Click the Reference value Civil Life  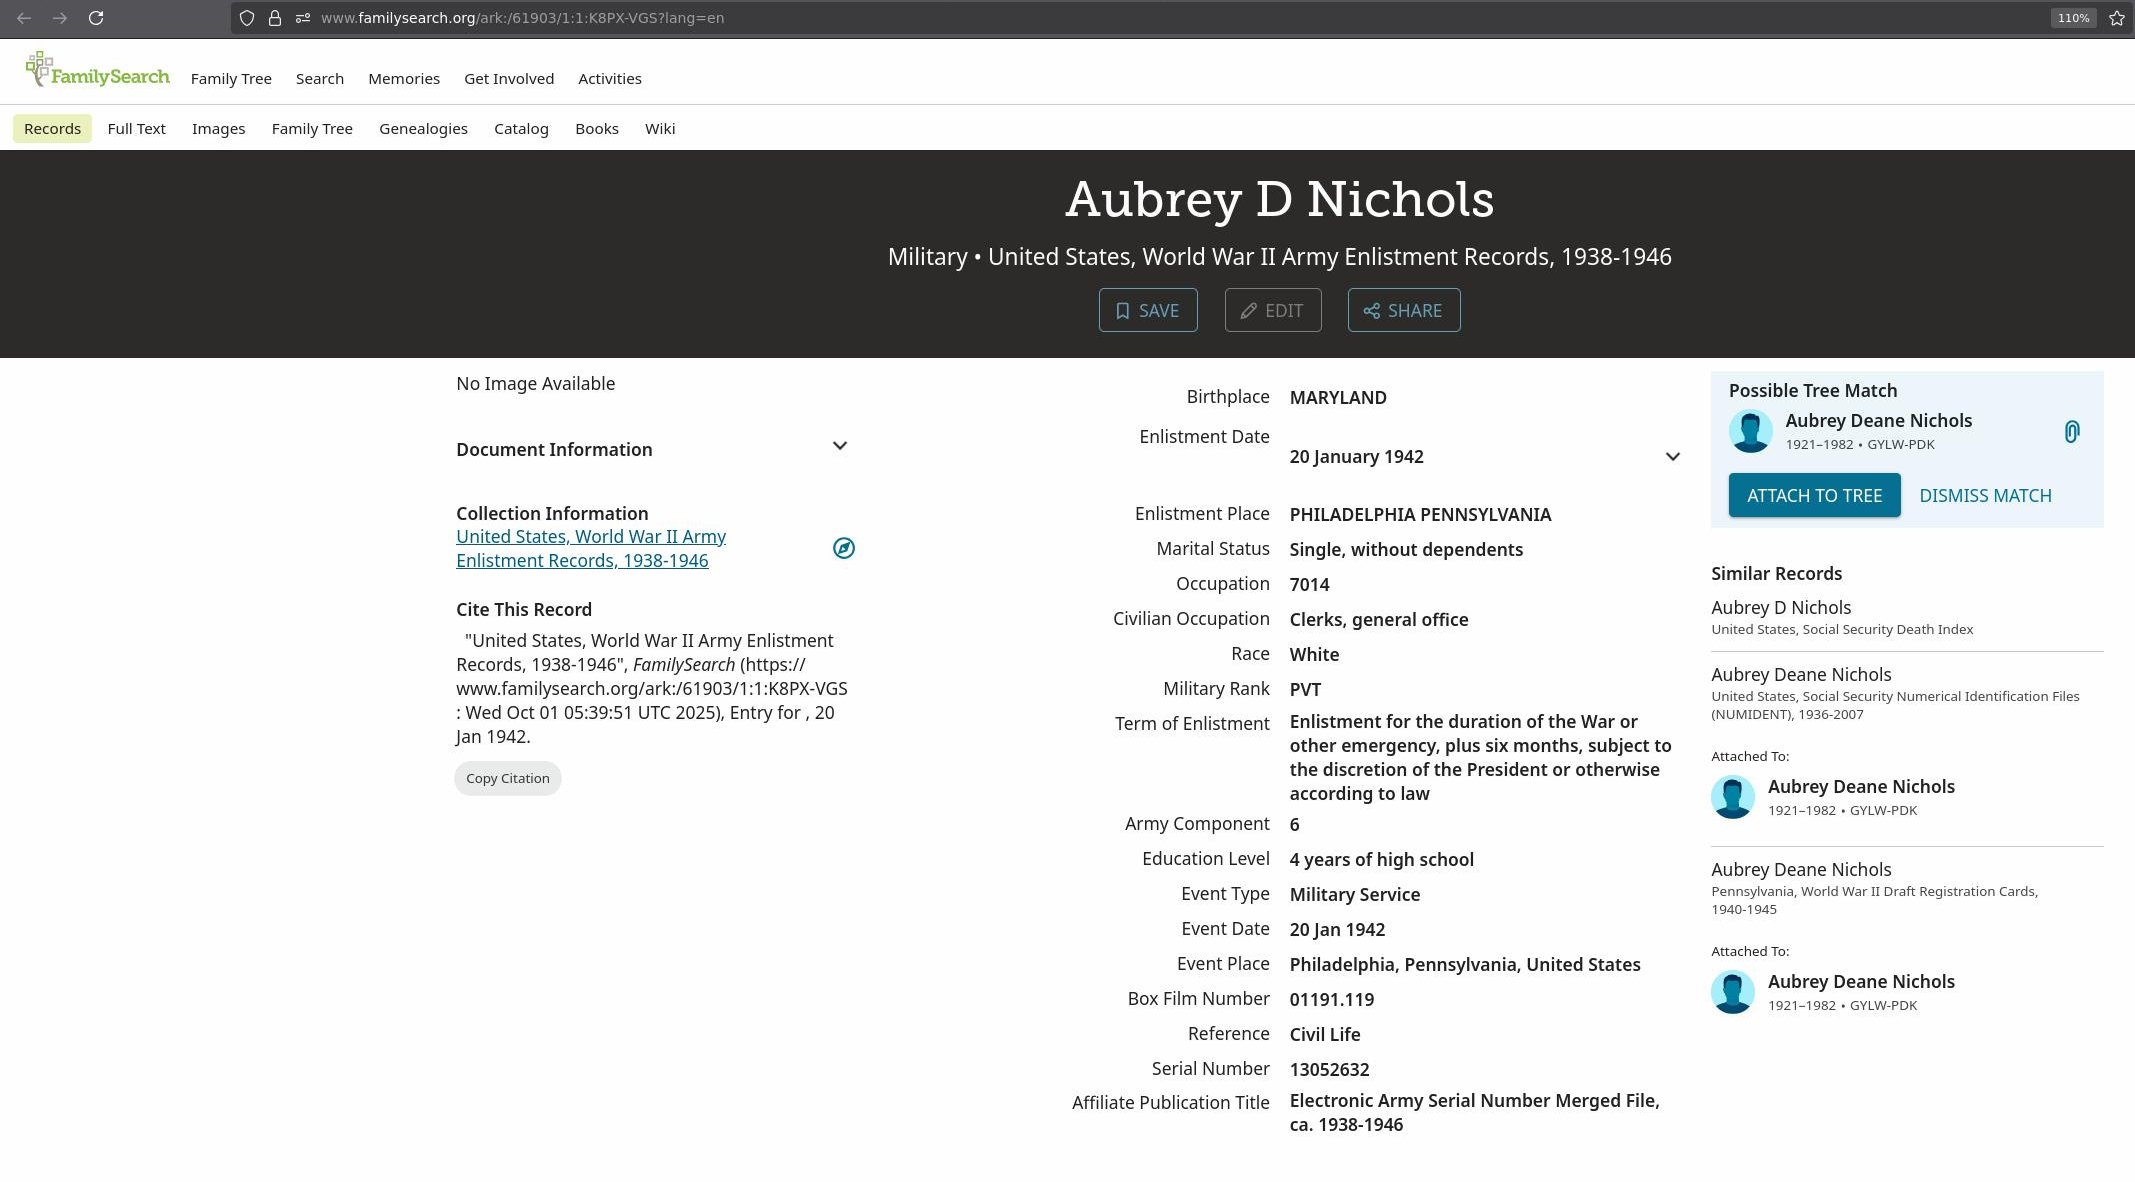[x=1324, y=1034]
